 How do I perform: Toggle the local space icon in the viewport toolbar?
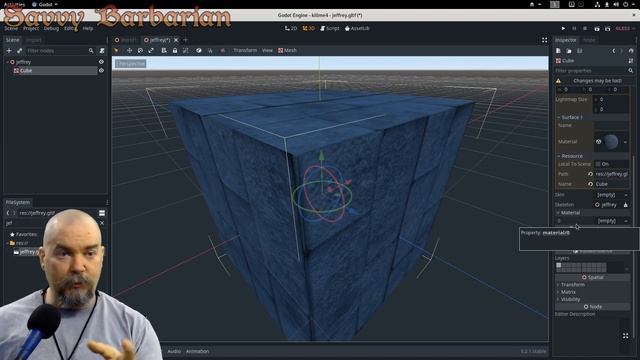tap(199, 50)
